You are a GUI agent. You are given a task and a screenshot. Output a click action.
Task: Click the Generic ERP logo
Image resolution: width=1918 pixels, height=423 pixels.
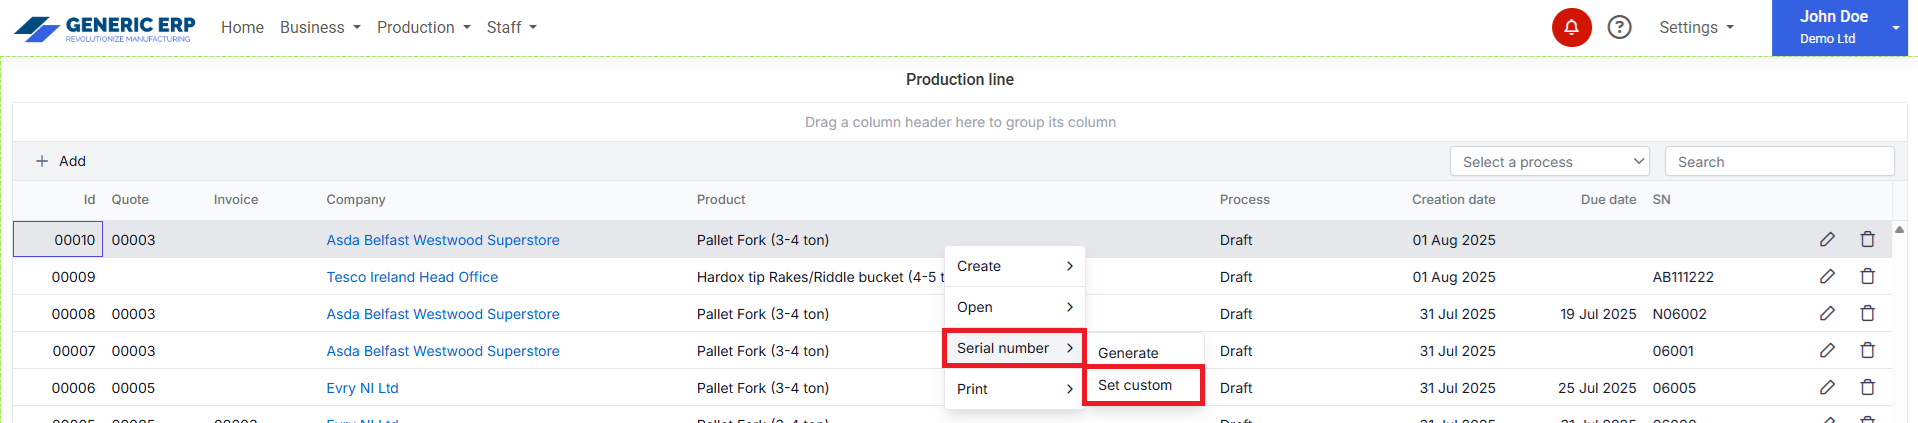tap(105, 28)
